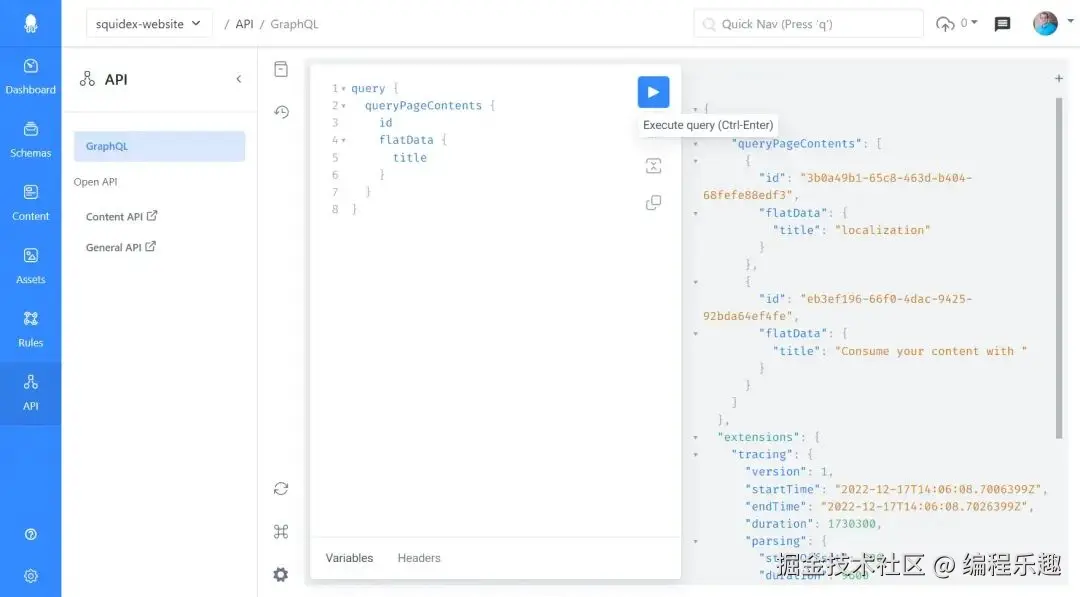This screenshot has width=1080, height=597.
Task: Collapse the API side panel
Action: click(239, 79)
